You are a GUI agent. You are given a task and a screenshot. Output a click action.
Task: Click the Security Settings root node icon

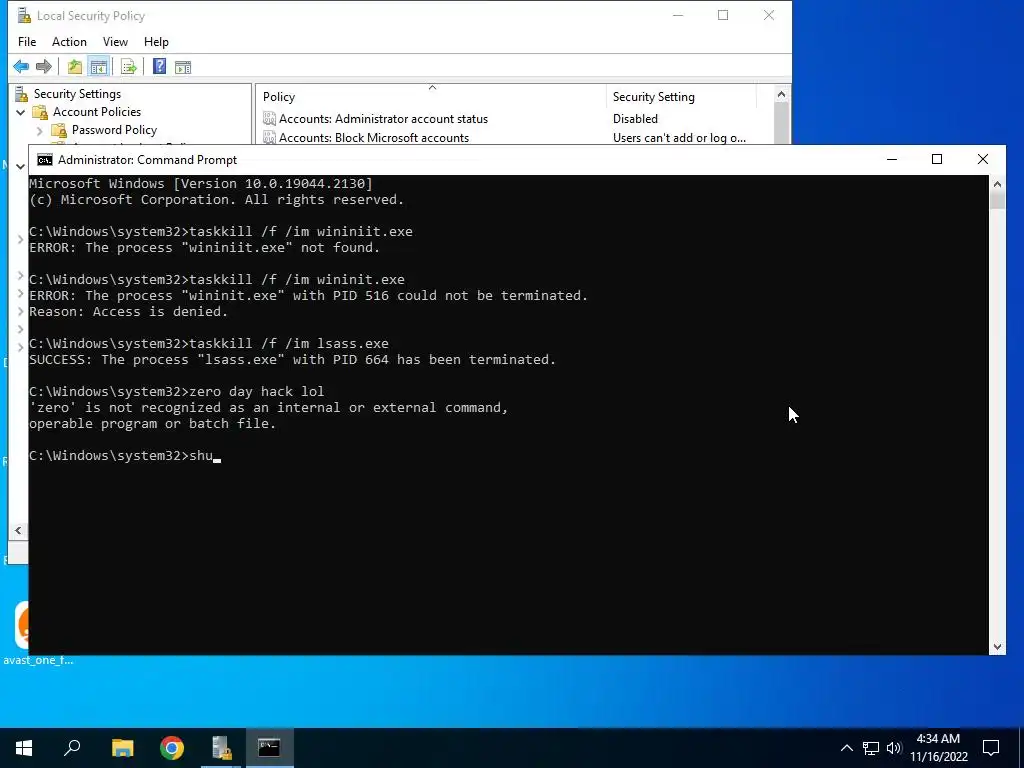pos(22,94)
